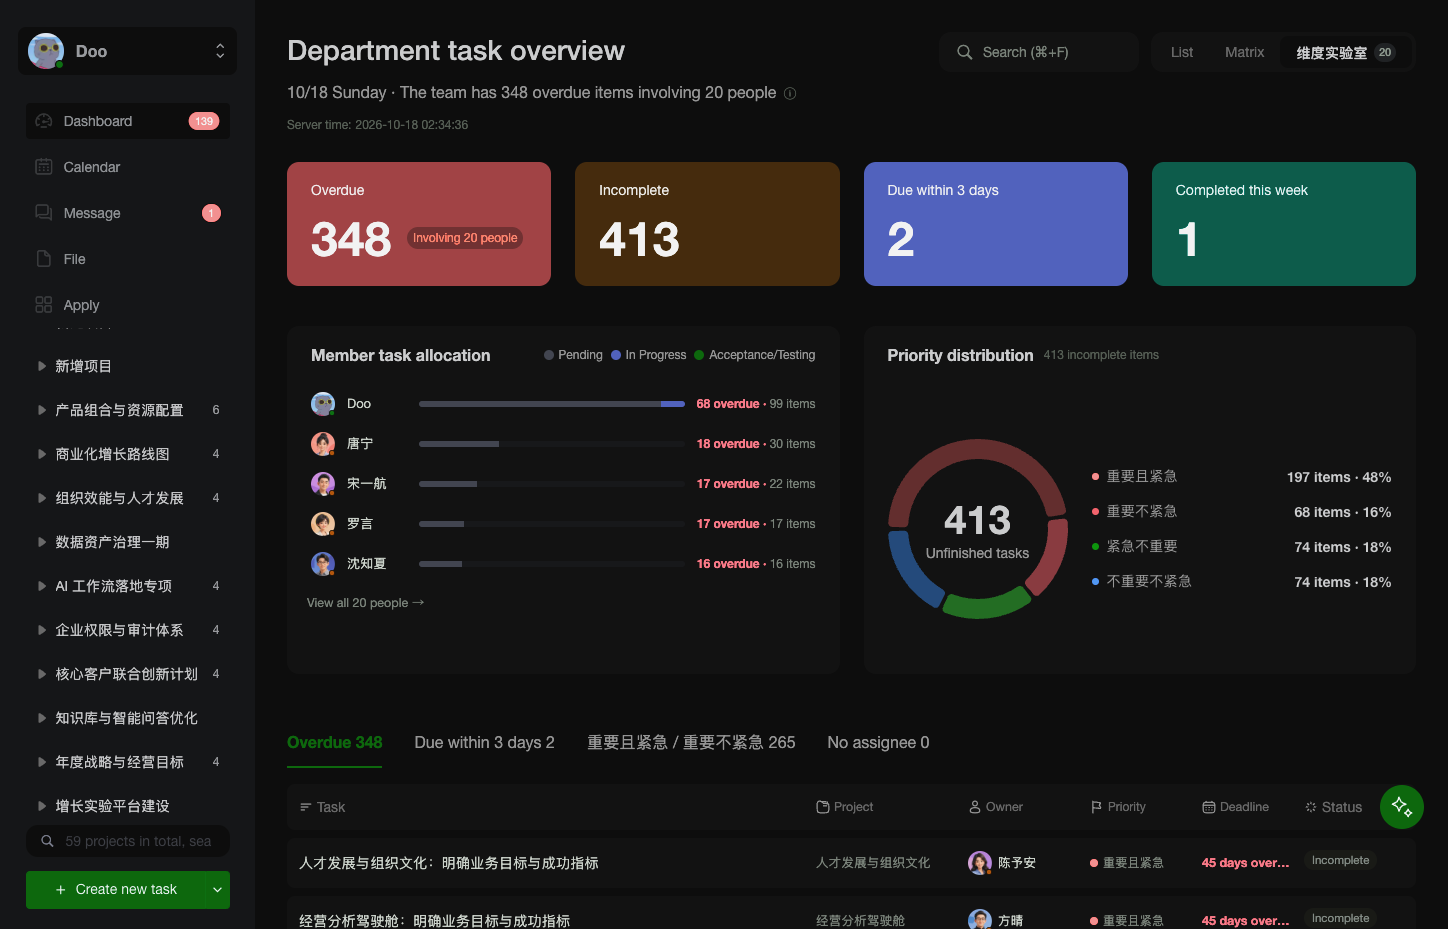Expand the 商业化增长路线图 project
This screenshot has width=1448, height=929.
pos(42,454)
